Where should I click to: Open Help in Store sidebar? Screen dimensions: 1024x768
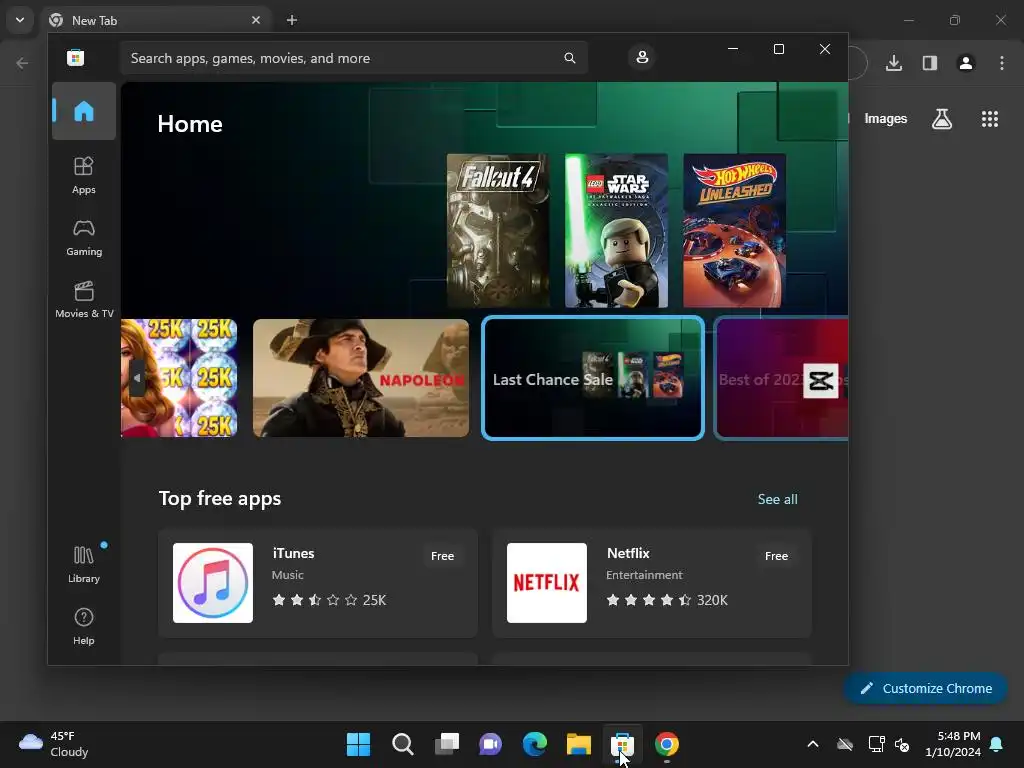point(84,626)
